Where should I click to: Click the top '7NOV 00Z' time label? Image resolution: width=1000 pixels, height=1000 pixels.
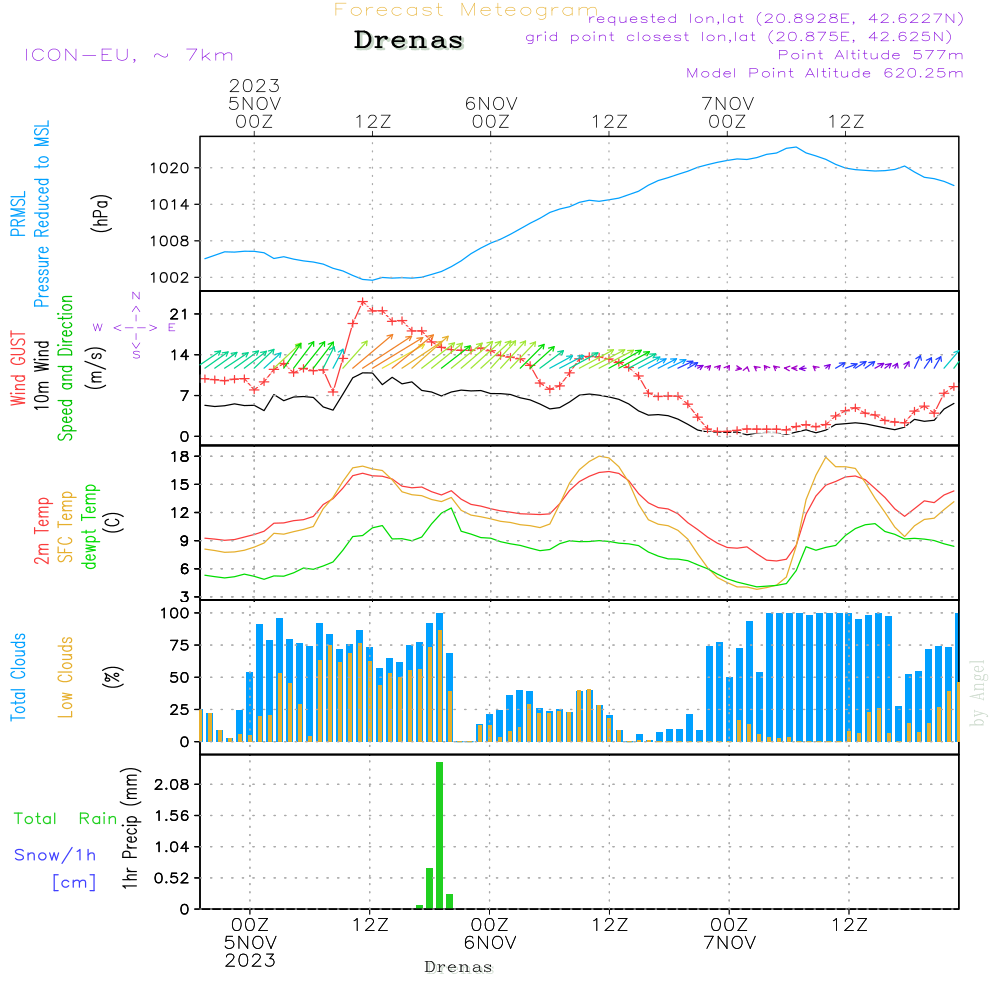pos(727,112)
